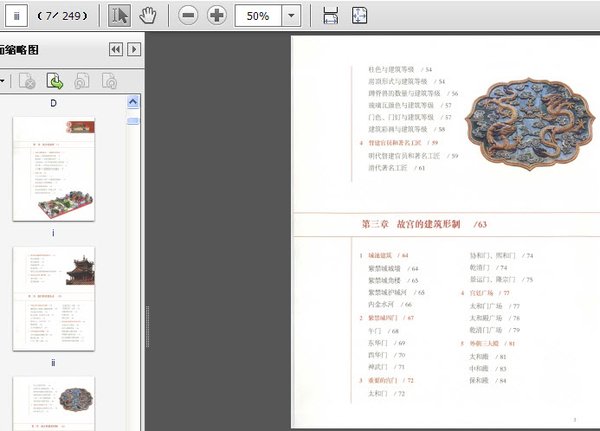Click the fit full page icon

pos(359,16)
